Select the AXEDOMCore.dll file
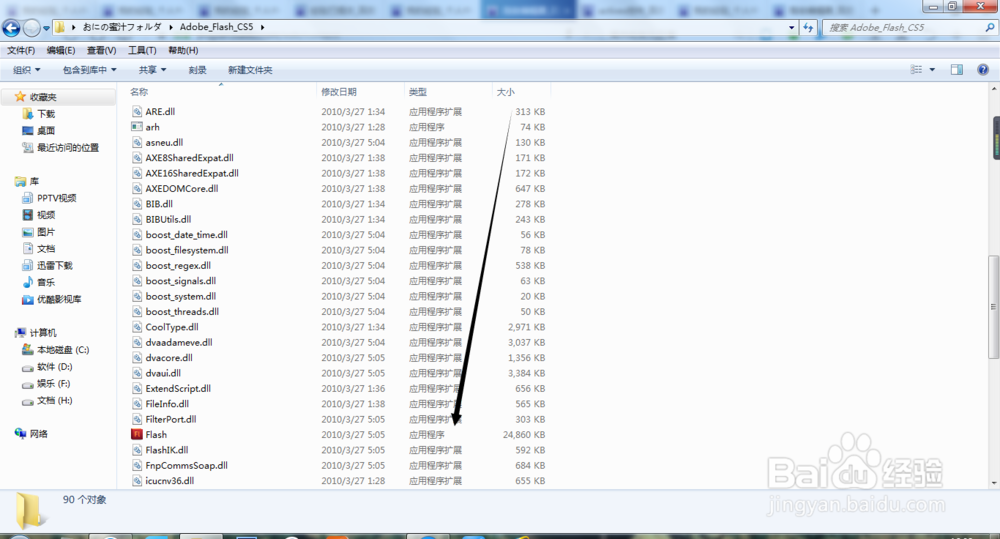This screenshot has width=1000, height=539. tap(182, 189)
